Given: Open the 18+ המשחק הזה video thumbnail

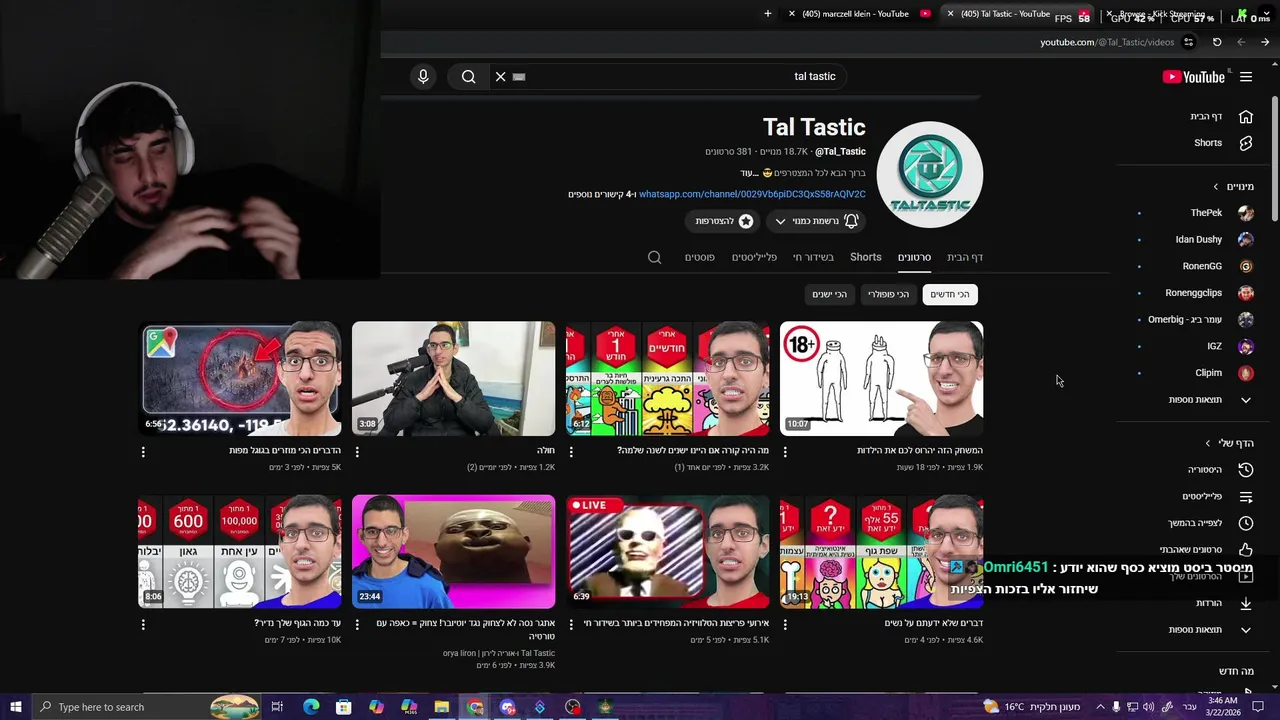Looking at the screenshot, I should (881, 379).
